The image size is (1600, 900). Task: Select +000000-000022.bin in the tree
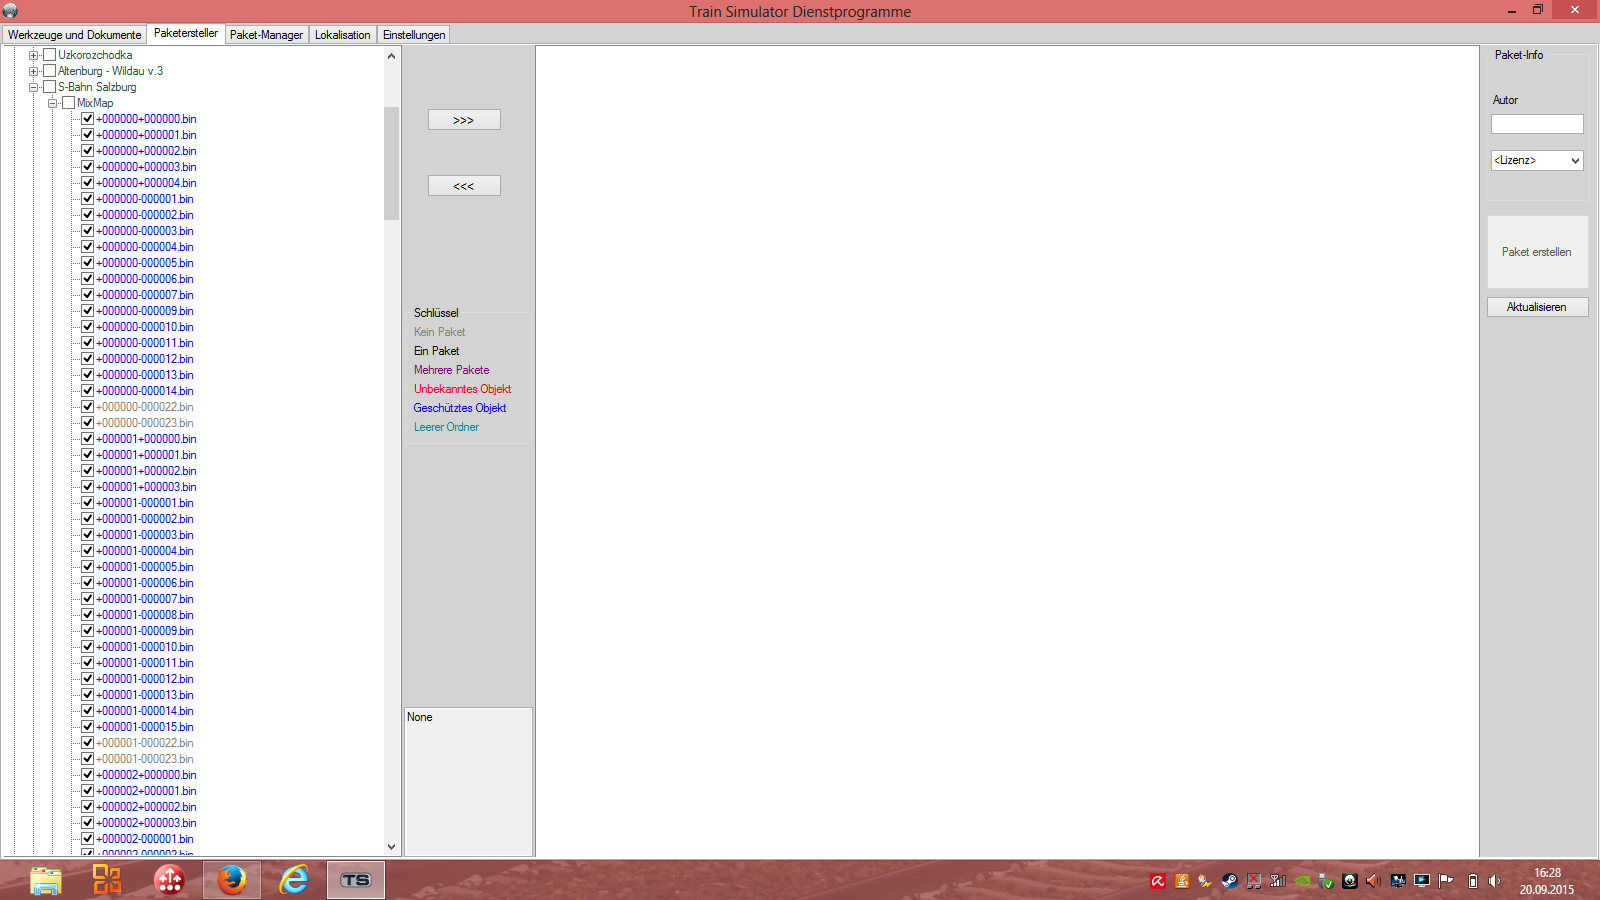[x=145, y=407]
